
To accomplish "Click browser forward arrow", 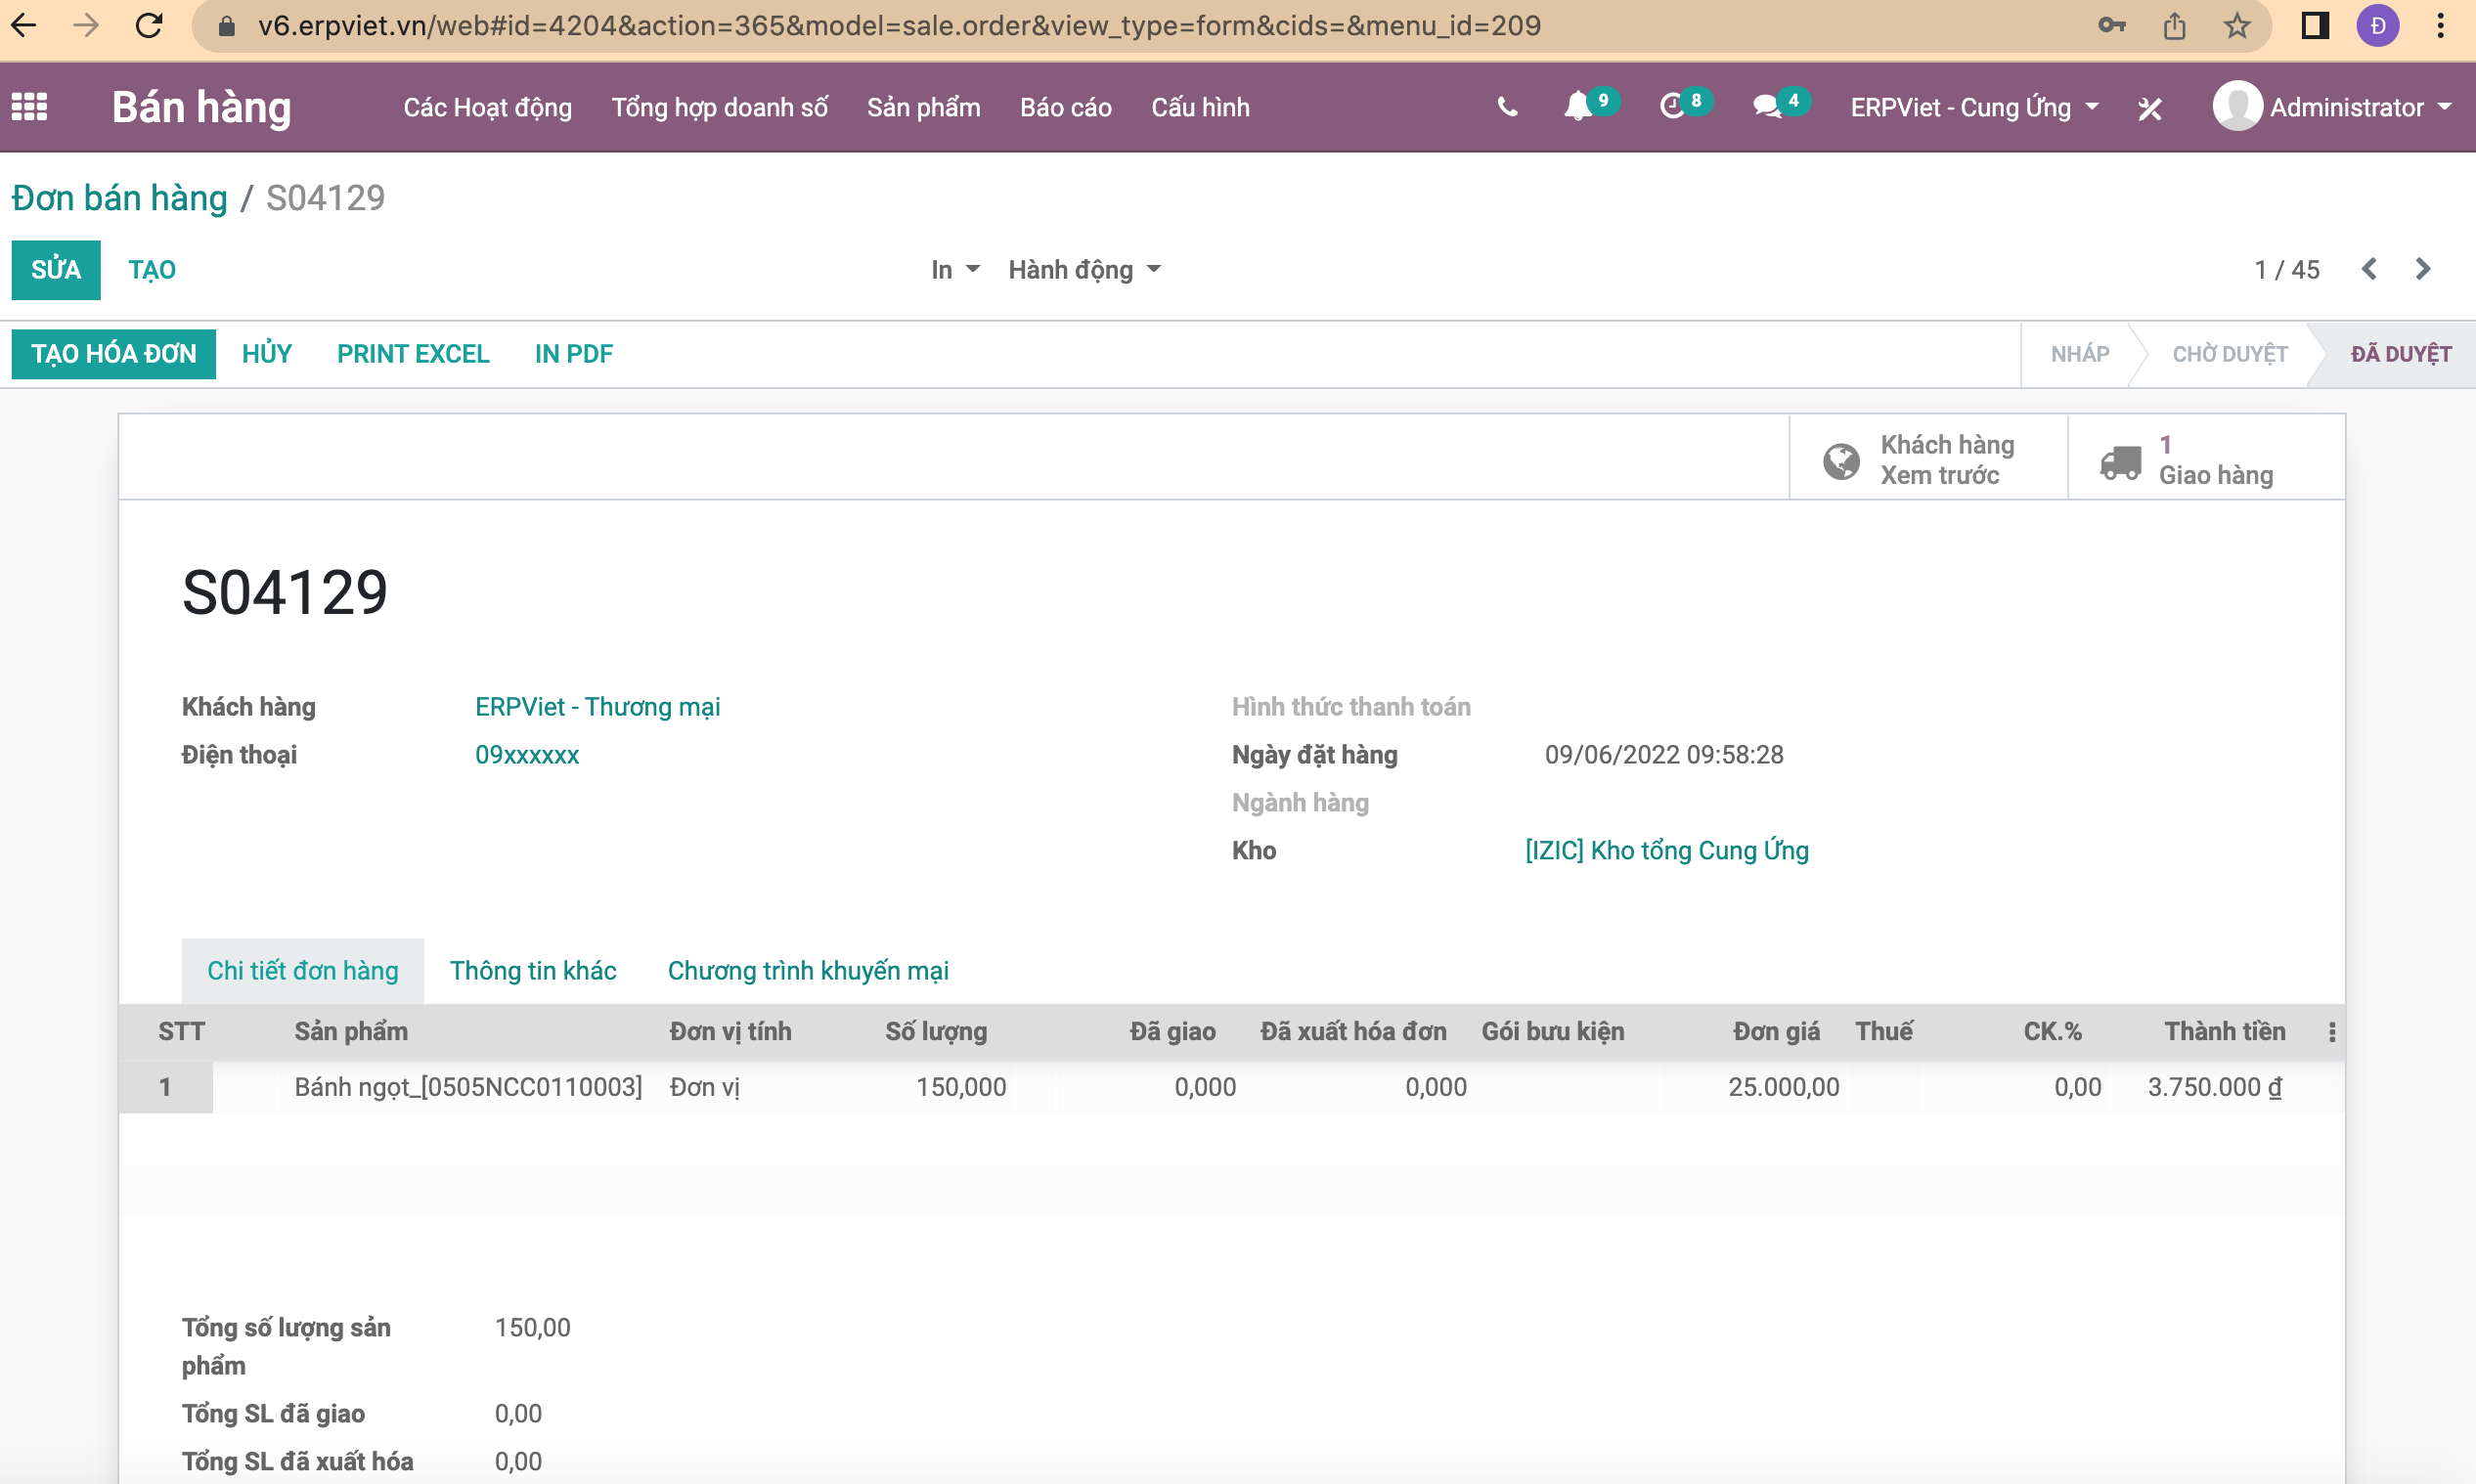I will click(86, 26).
